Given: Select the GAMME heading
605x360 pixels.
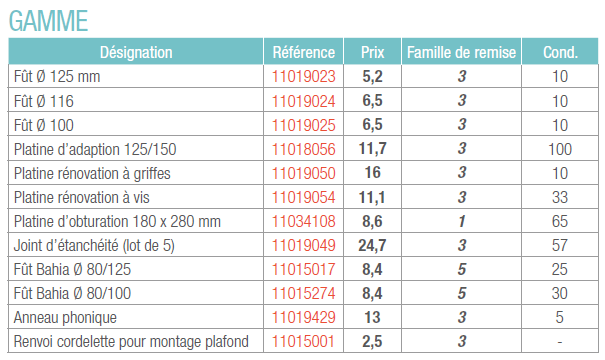Looking at the screenshot, I should pos(49,21).
